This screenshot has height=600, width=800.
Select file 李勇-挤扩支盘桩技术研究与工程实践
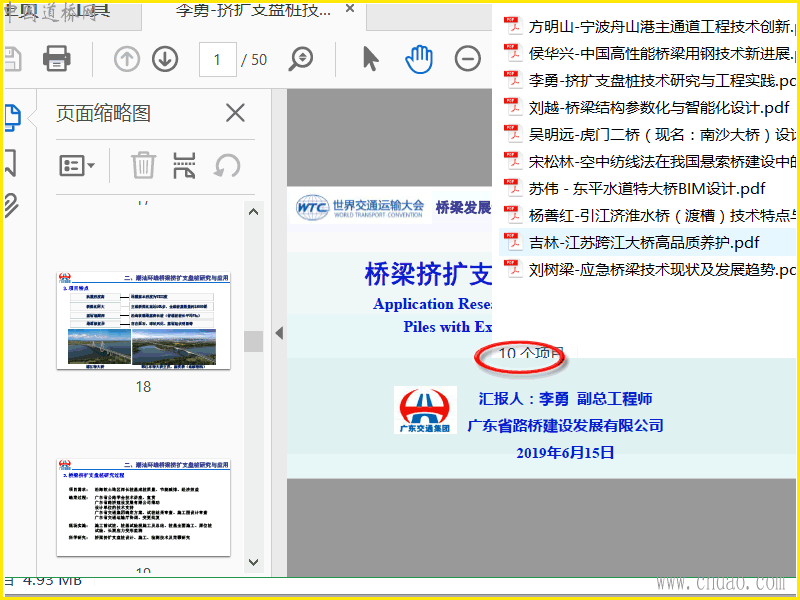(662, 81)
